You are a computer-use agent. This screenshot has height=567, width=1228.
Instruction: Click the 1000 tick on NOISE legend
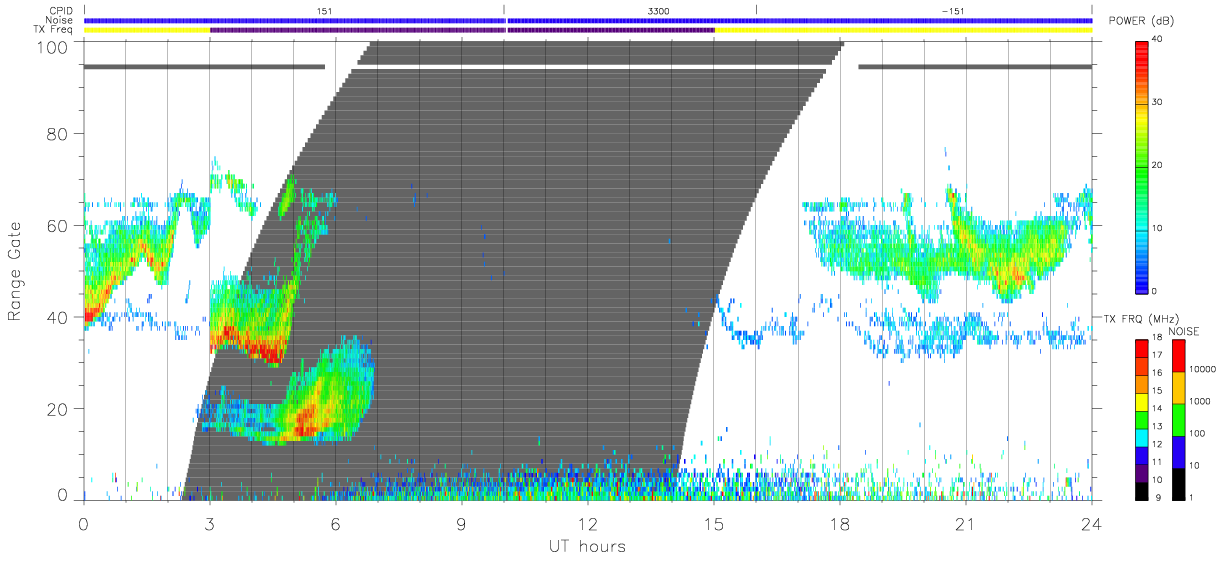(x=1198, y=401)
